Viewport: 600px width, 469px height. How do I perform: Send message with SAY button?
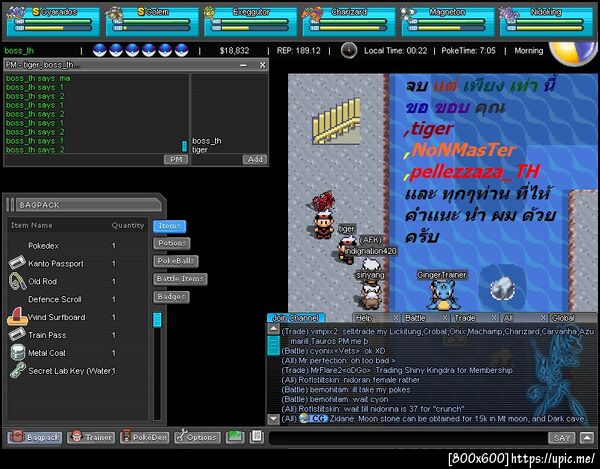pos(562,438)
